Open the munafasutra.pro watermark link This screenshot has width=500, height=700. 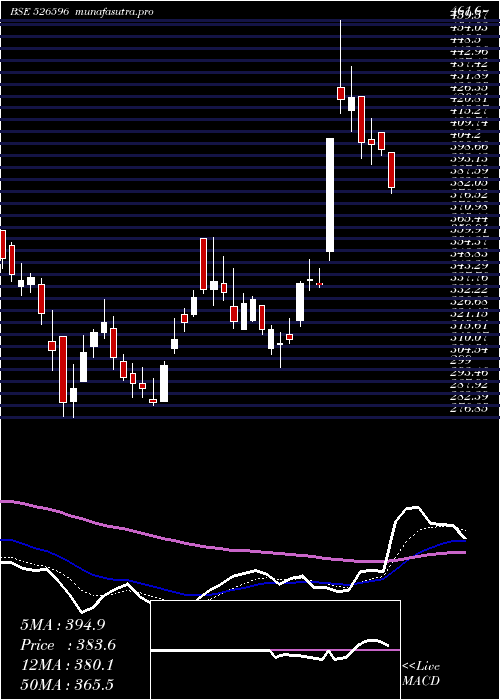point(115,12)
